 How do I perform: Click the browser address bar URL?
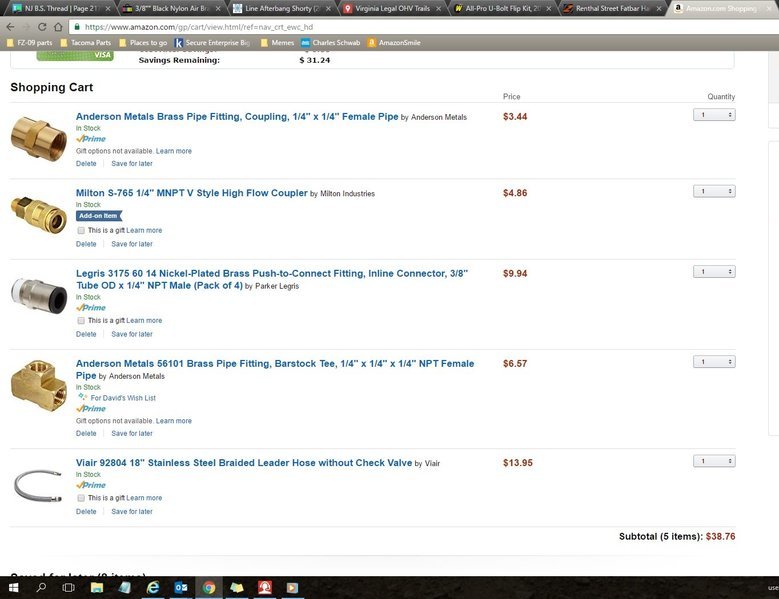199,27
